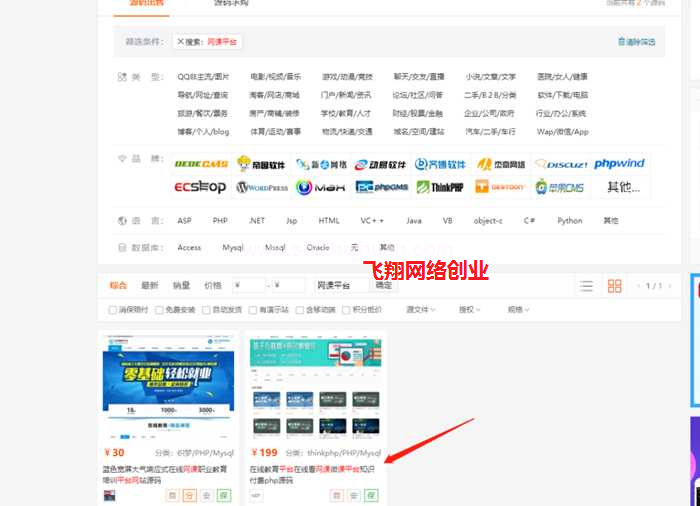Image resolution: width=700 pixels, height=506 pixels.
Task: Sort results by 最新 tab
Action: click(x=150, y=285)
